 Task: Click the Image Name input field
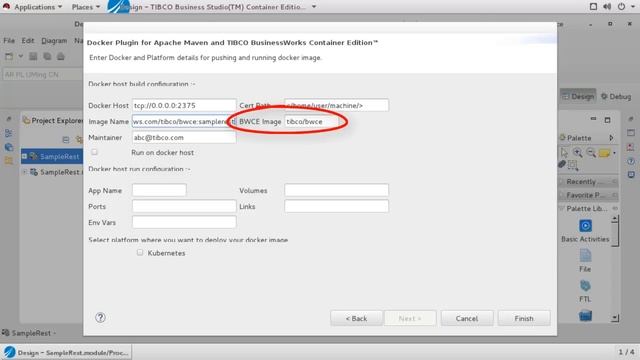pyautogui.click(x=184, y=121)
